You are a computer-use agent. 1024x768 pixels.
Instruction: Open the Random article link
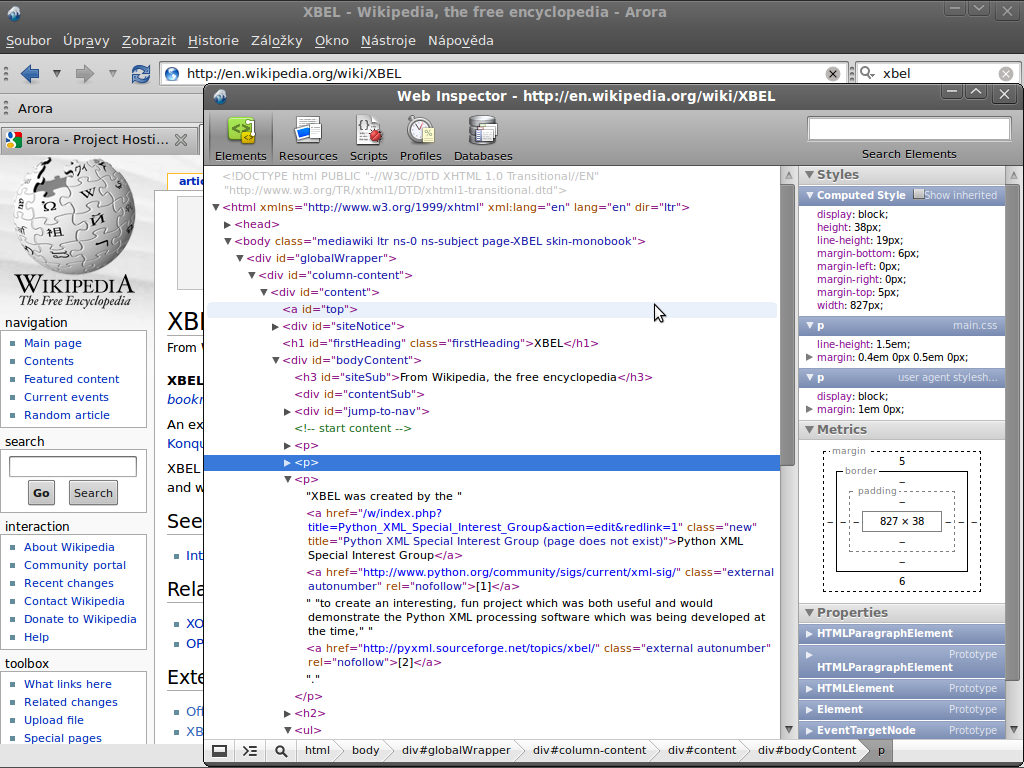pyautogui.click(x=67, y=415)
